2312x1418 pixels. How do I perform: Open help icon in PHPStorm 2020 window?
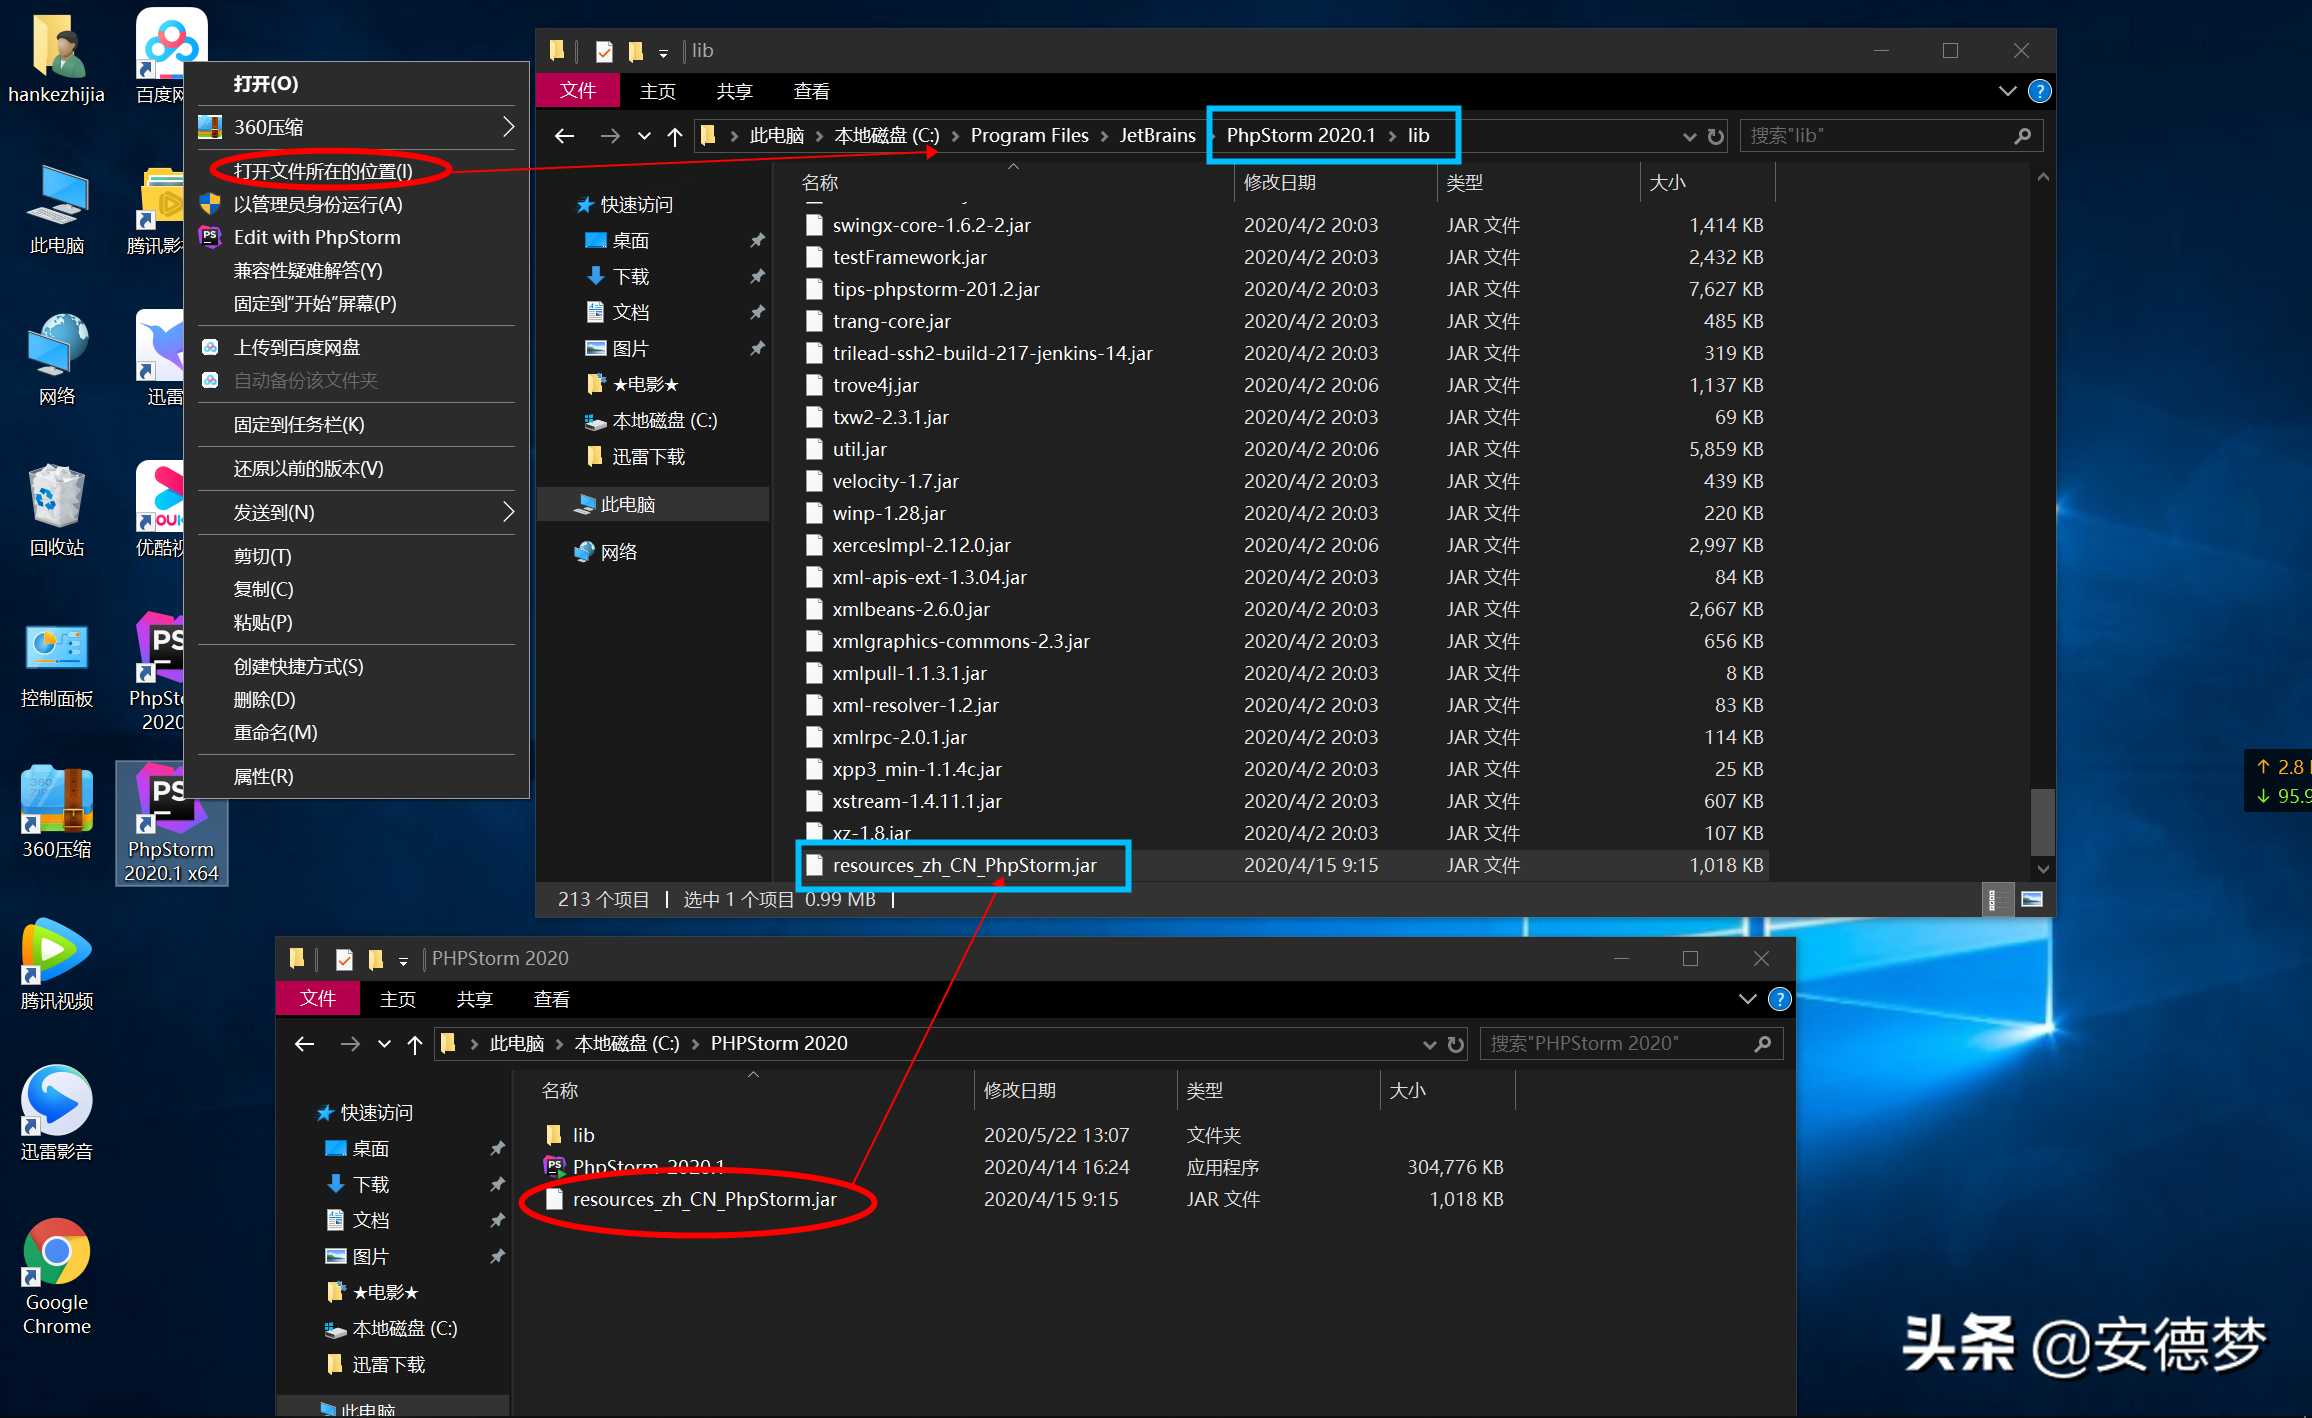pyautogui.click(x=1779, y=999)
